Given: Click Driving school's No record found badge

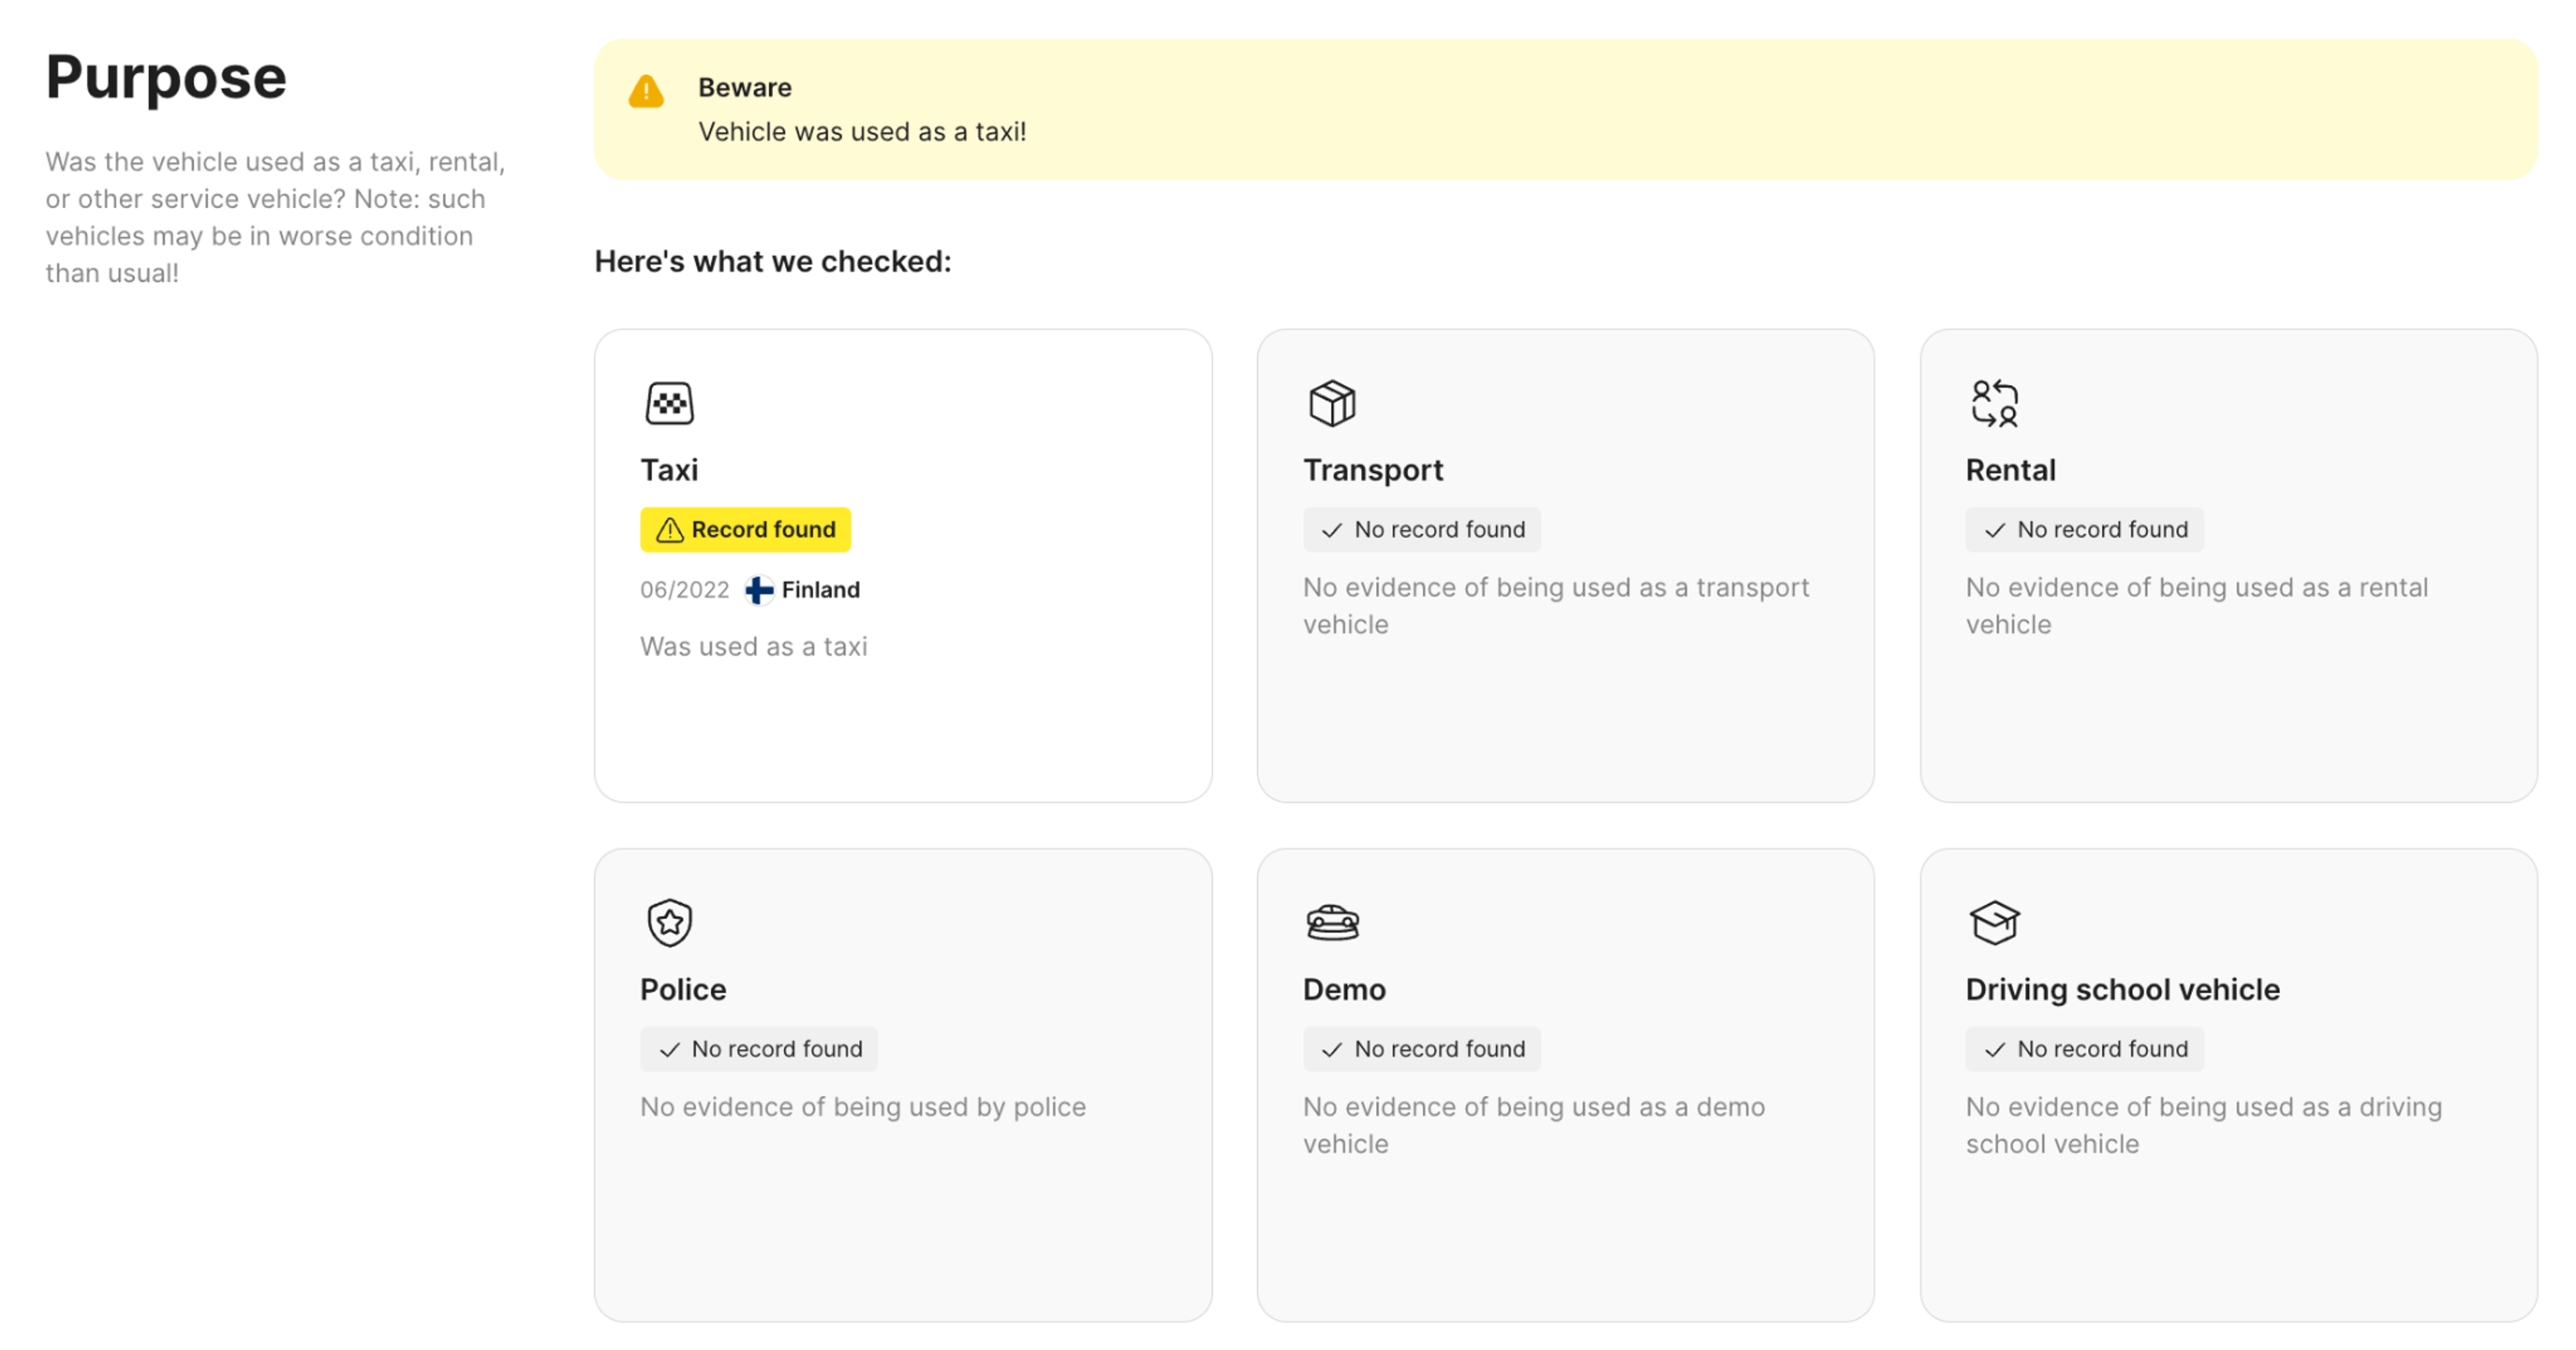Looking at the screenshot, I should pyautogui.click(x=2084, y=1048).
